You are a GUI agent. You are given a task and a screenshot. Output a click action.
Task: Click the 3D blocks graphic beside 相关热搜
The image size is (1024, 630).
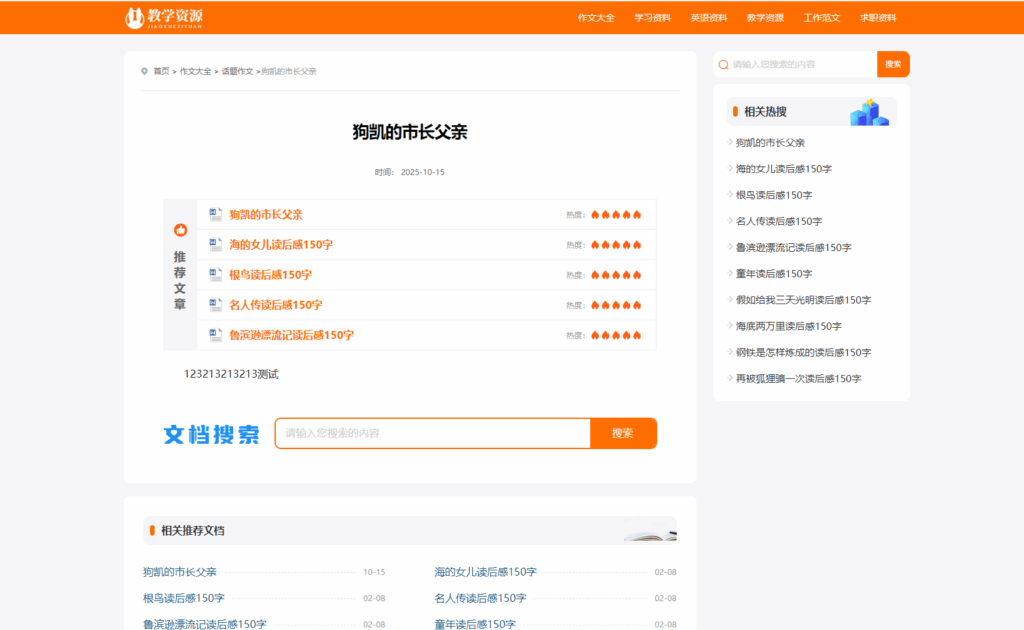click(868, 113)
